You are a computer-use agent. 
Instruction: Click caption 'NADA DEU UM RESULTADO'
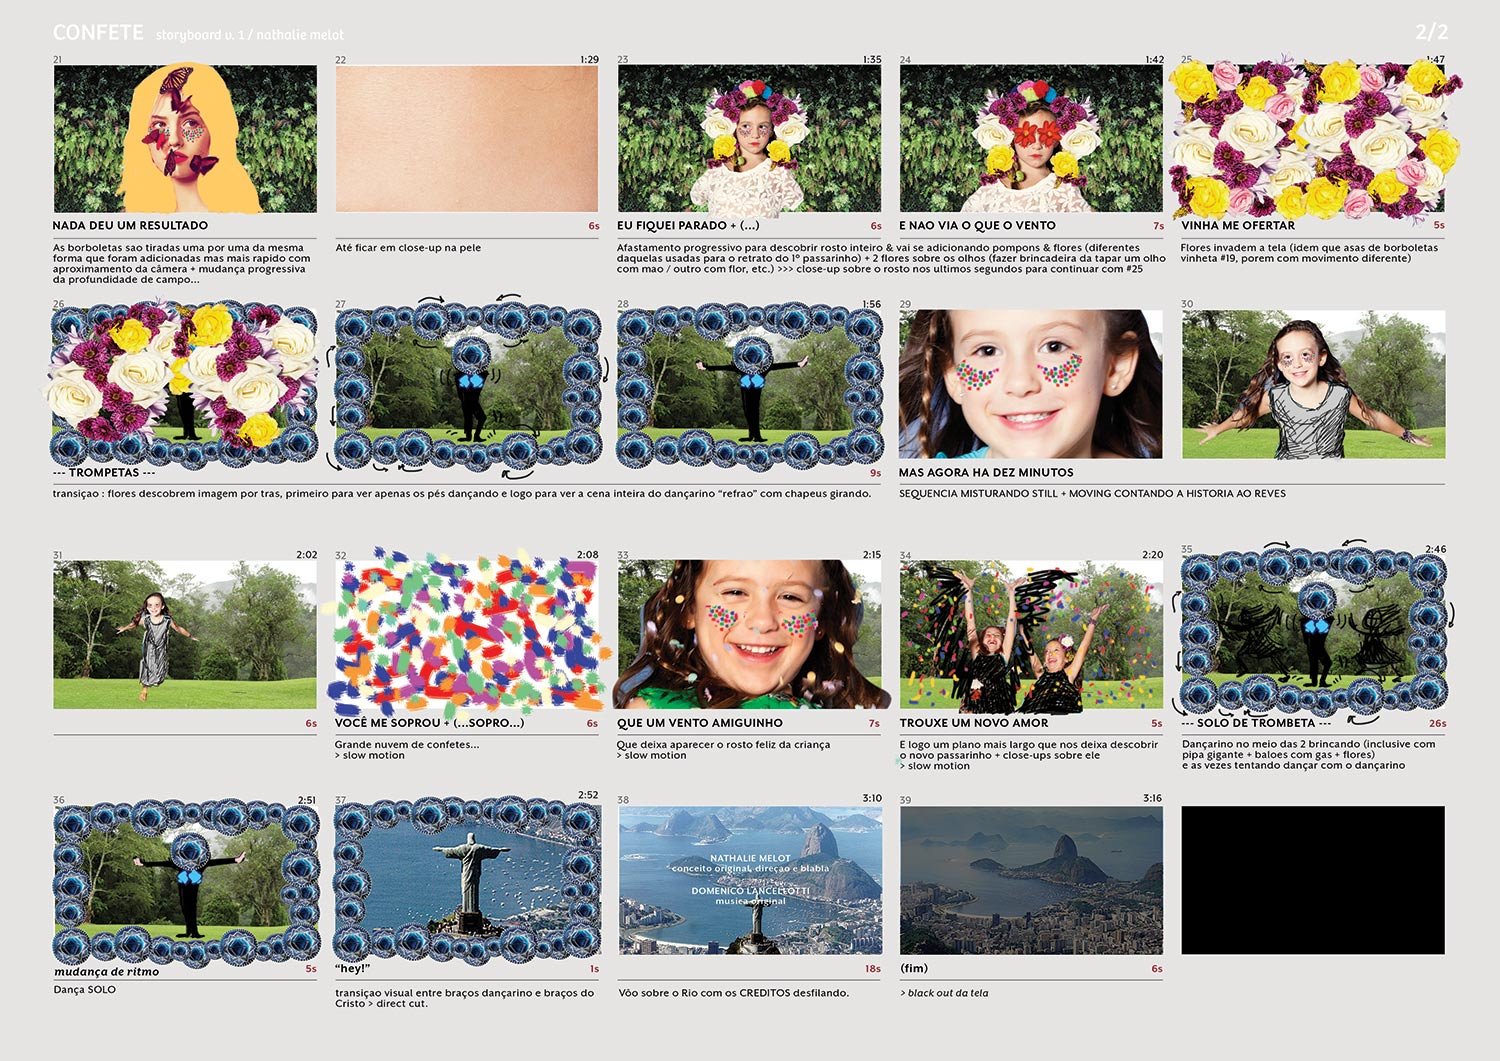pyautogui.click(x=130, y=226)
